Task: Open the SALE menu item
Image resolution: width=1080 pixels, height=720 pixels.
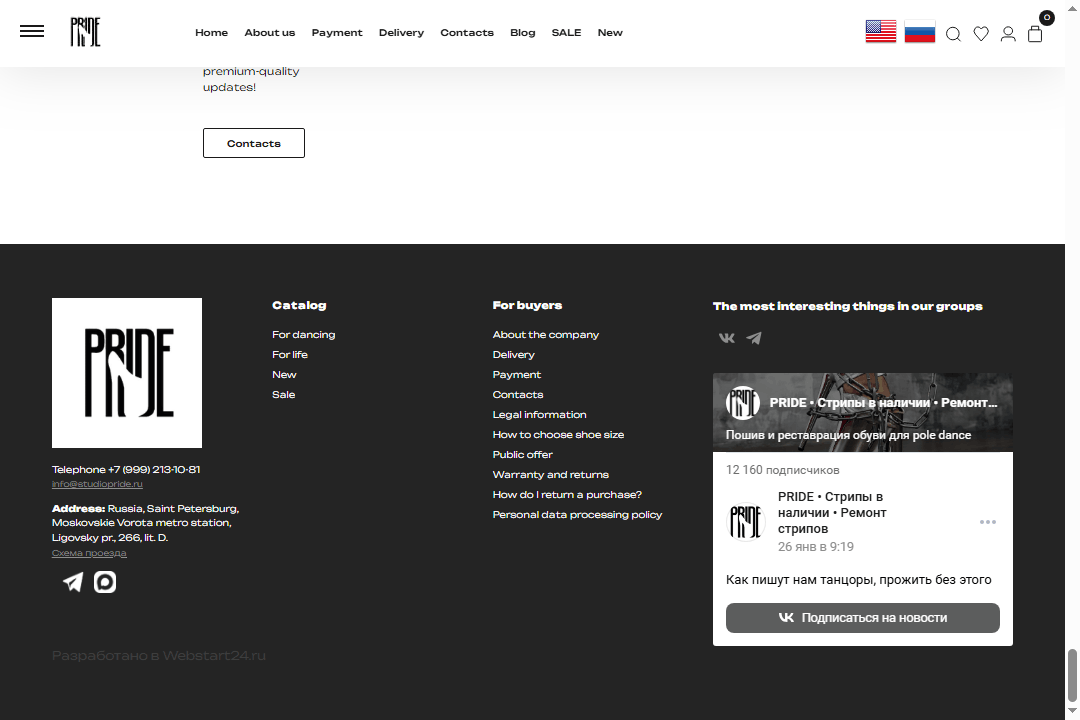Action: [x=566, y=32]
